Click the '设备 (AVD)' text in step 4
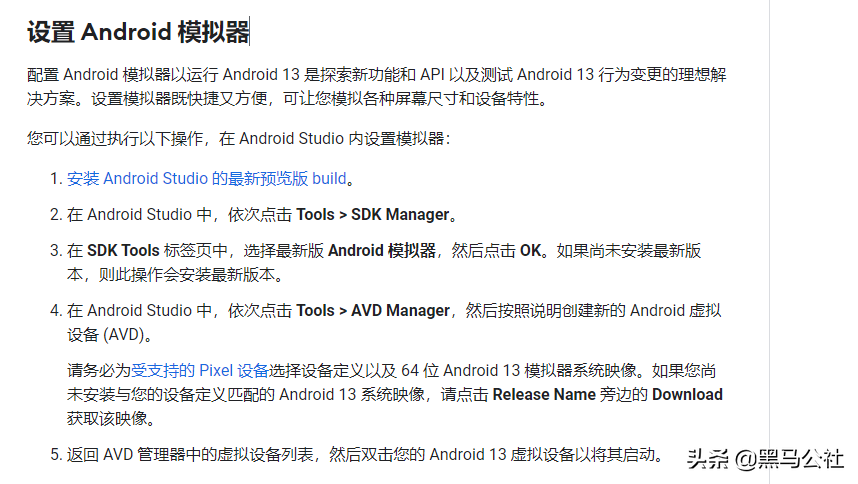This screenshot has height=484, width=858. (109, 334)
